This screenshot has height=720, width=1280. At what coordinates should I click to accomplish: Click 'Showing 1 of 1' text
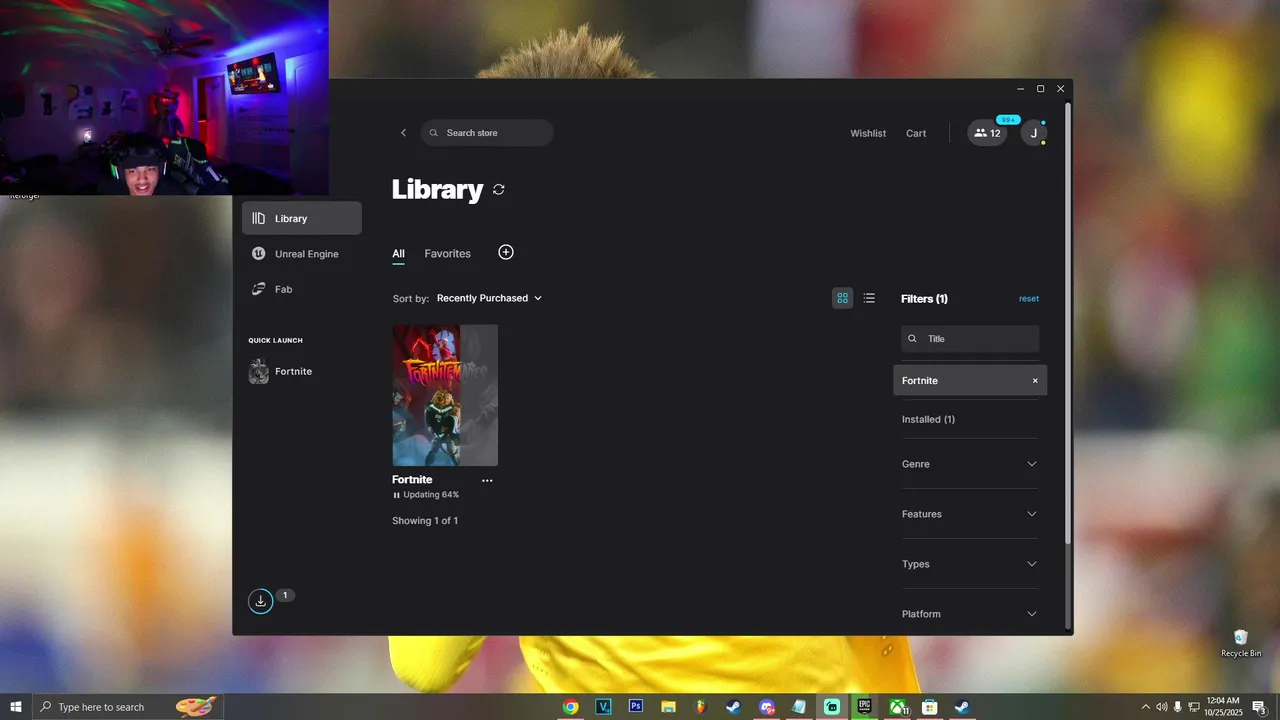(425, 521)
